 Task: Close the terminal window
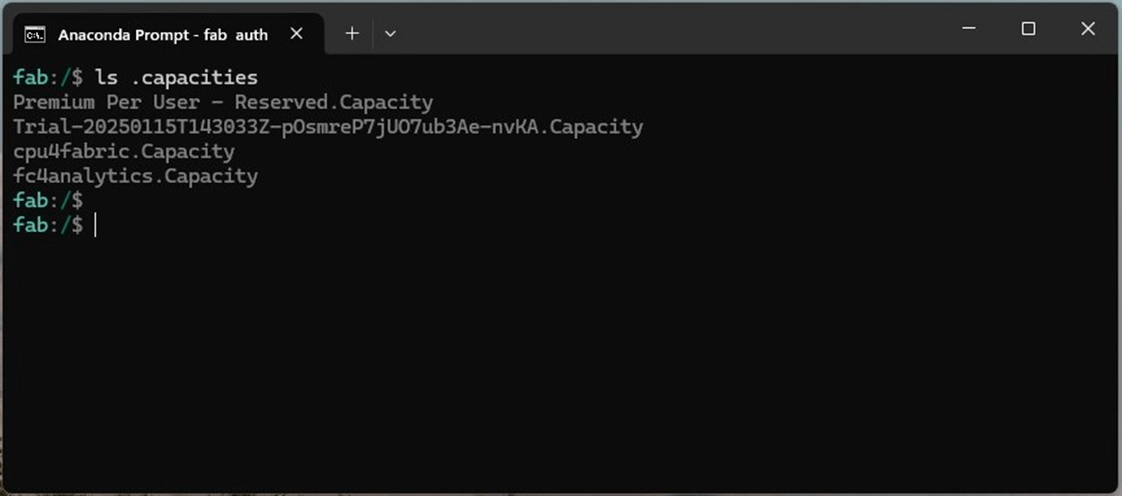click(1088, 29)
